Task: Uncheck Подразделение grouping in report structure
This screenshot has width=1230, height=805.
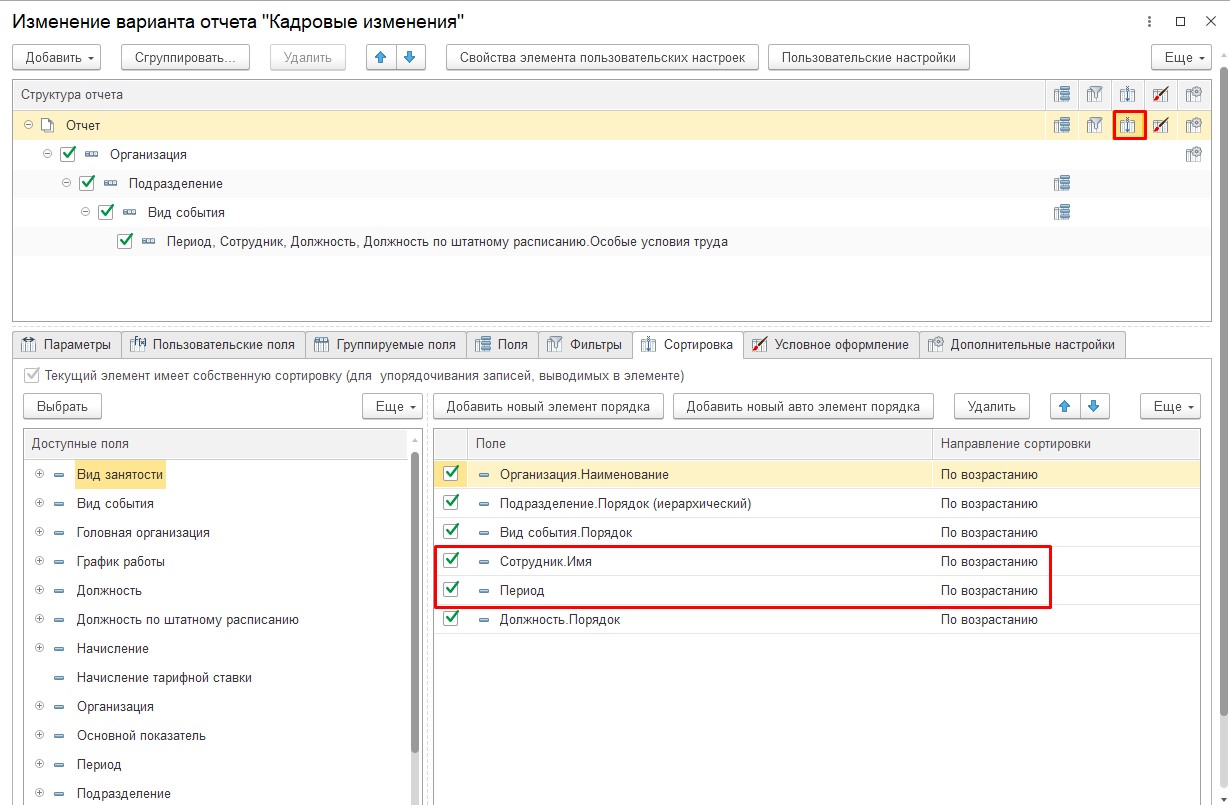Action: point(87,183)
